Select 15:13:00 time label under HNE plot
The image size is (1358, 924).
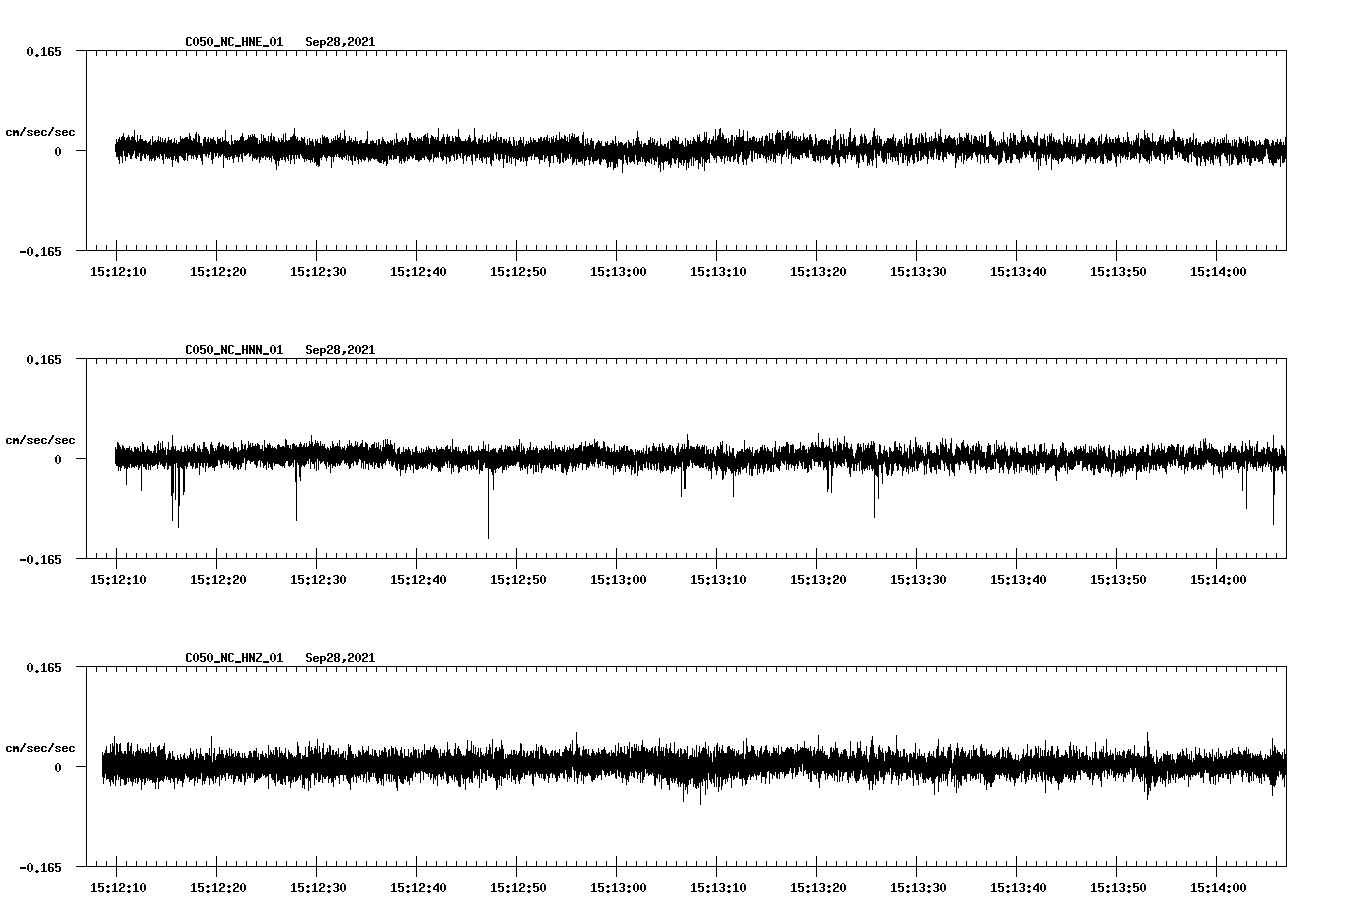(x=618, y=271)
